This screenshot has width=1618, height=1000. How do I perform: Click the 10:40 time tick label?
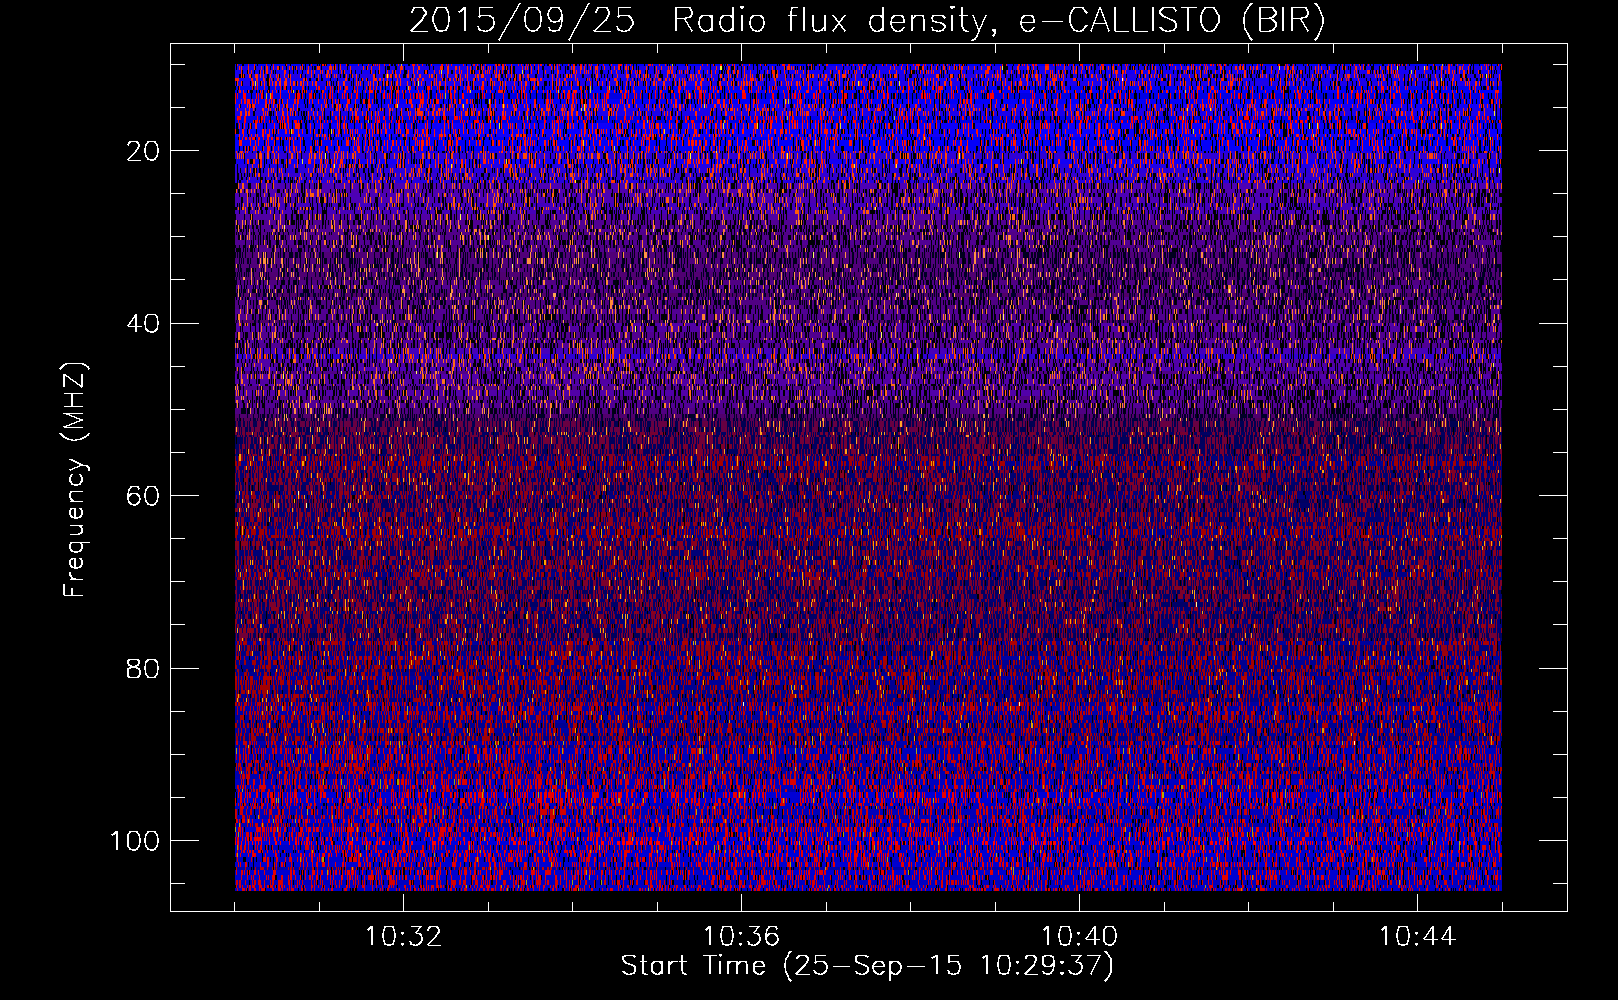pos(1079,937)
